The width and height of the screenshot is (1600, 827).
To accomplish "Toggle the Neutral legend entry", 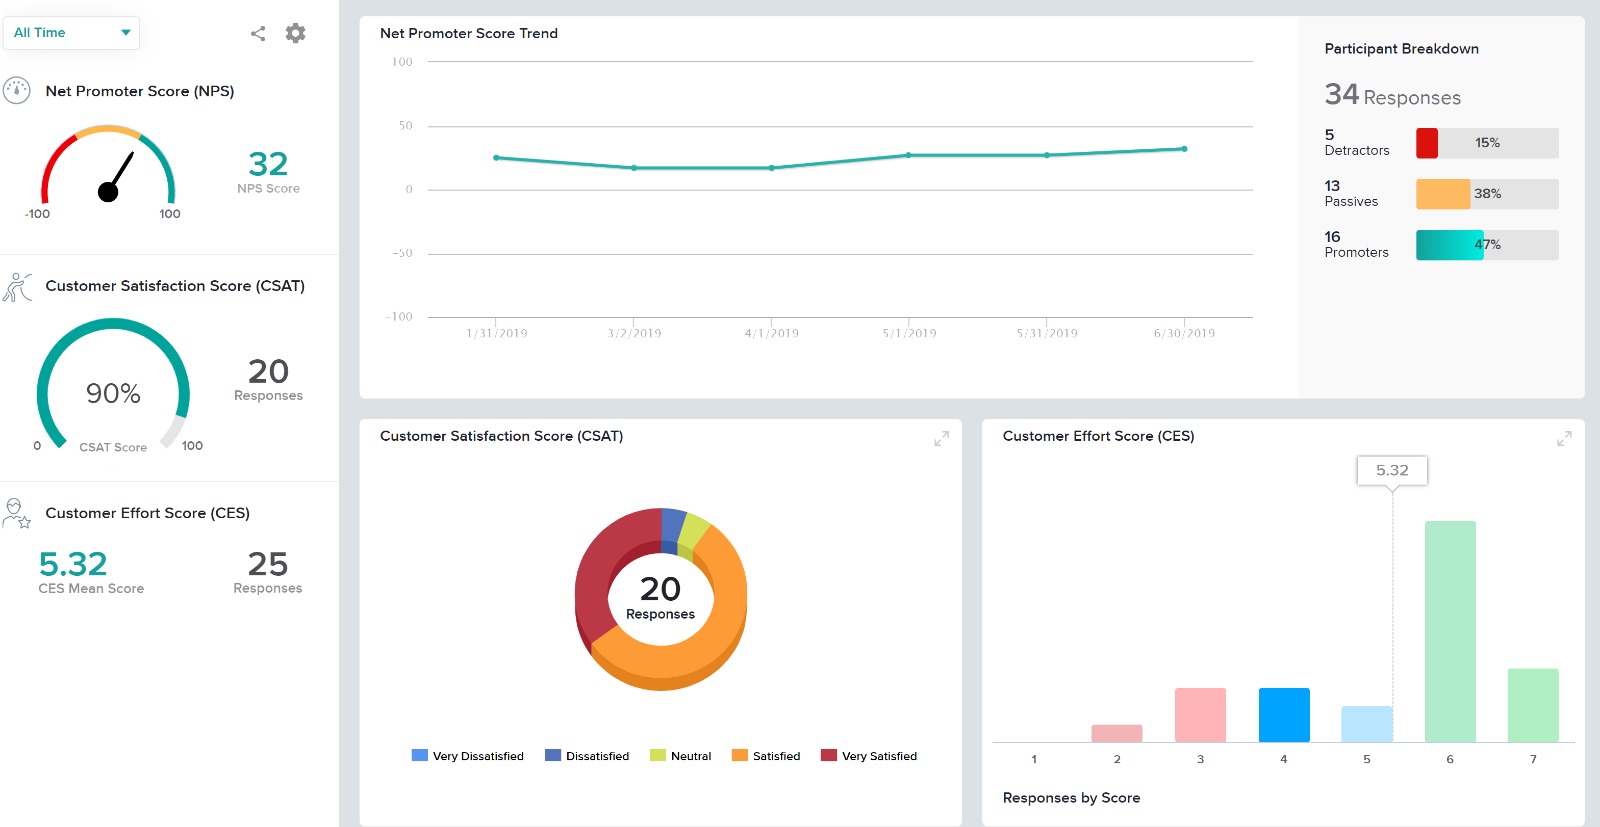I will [680, 756].
